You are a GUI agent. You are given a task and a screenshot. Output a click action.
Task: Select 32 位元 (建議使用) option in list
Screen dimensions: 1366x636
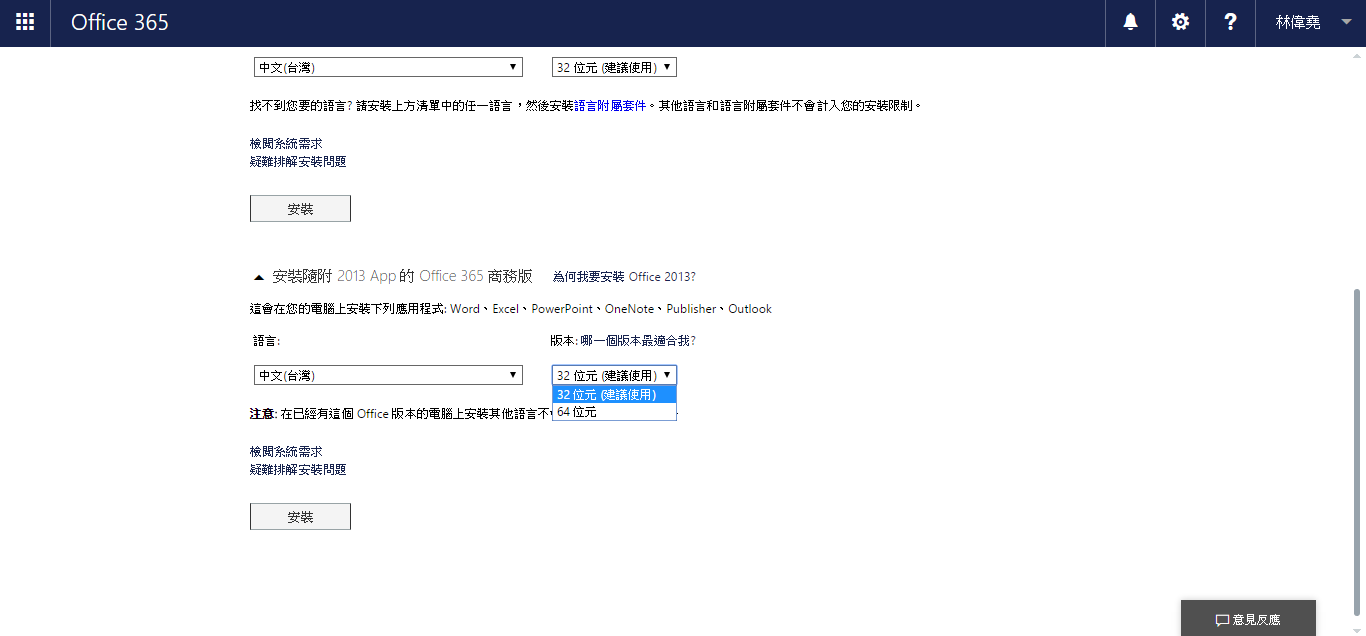(614, 394)
